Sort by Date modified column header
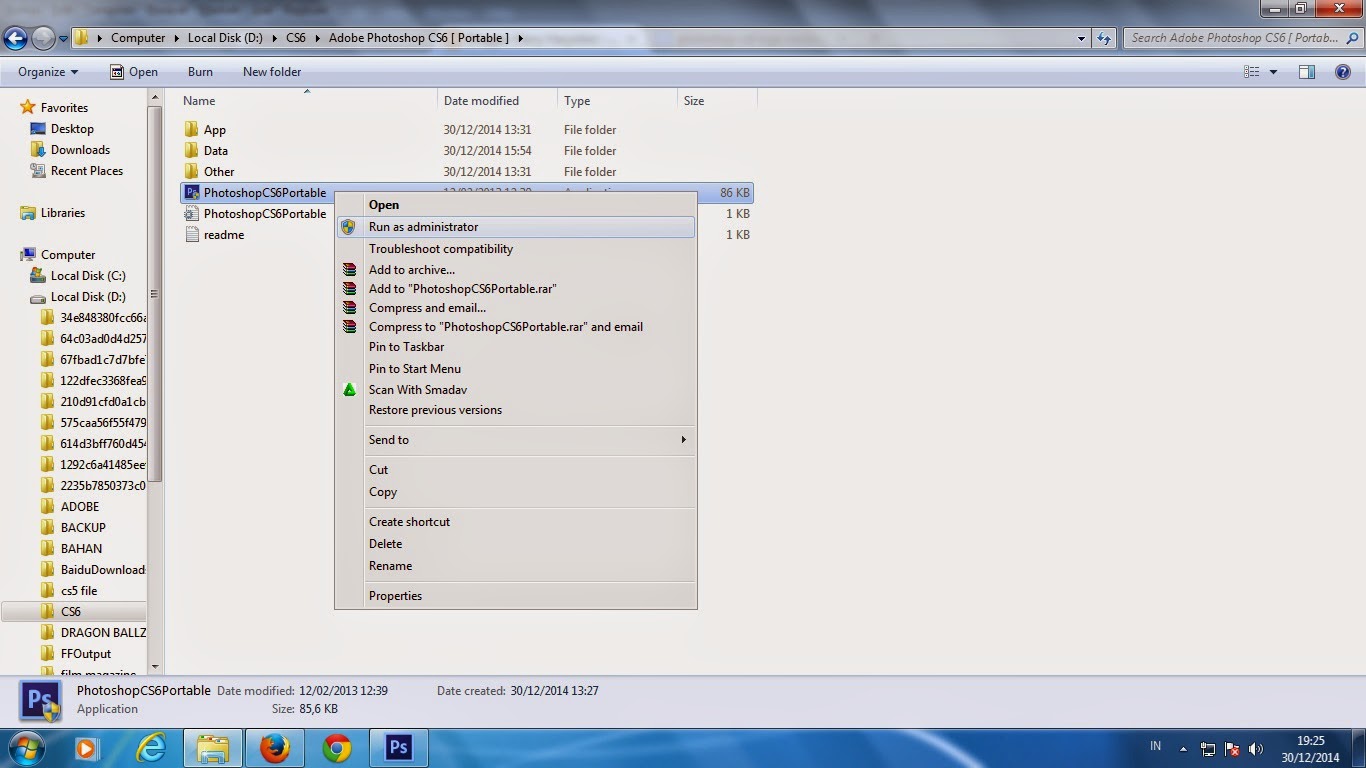1366x768 pixels. pyautogui.click(x=497, y=101)
